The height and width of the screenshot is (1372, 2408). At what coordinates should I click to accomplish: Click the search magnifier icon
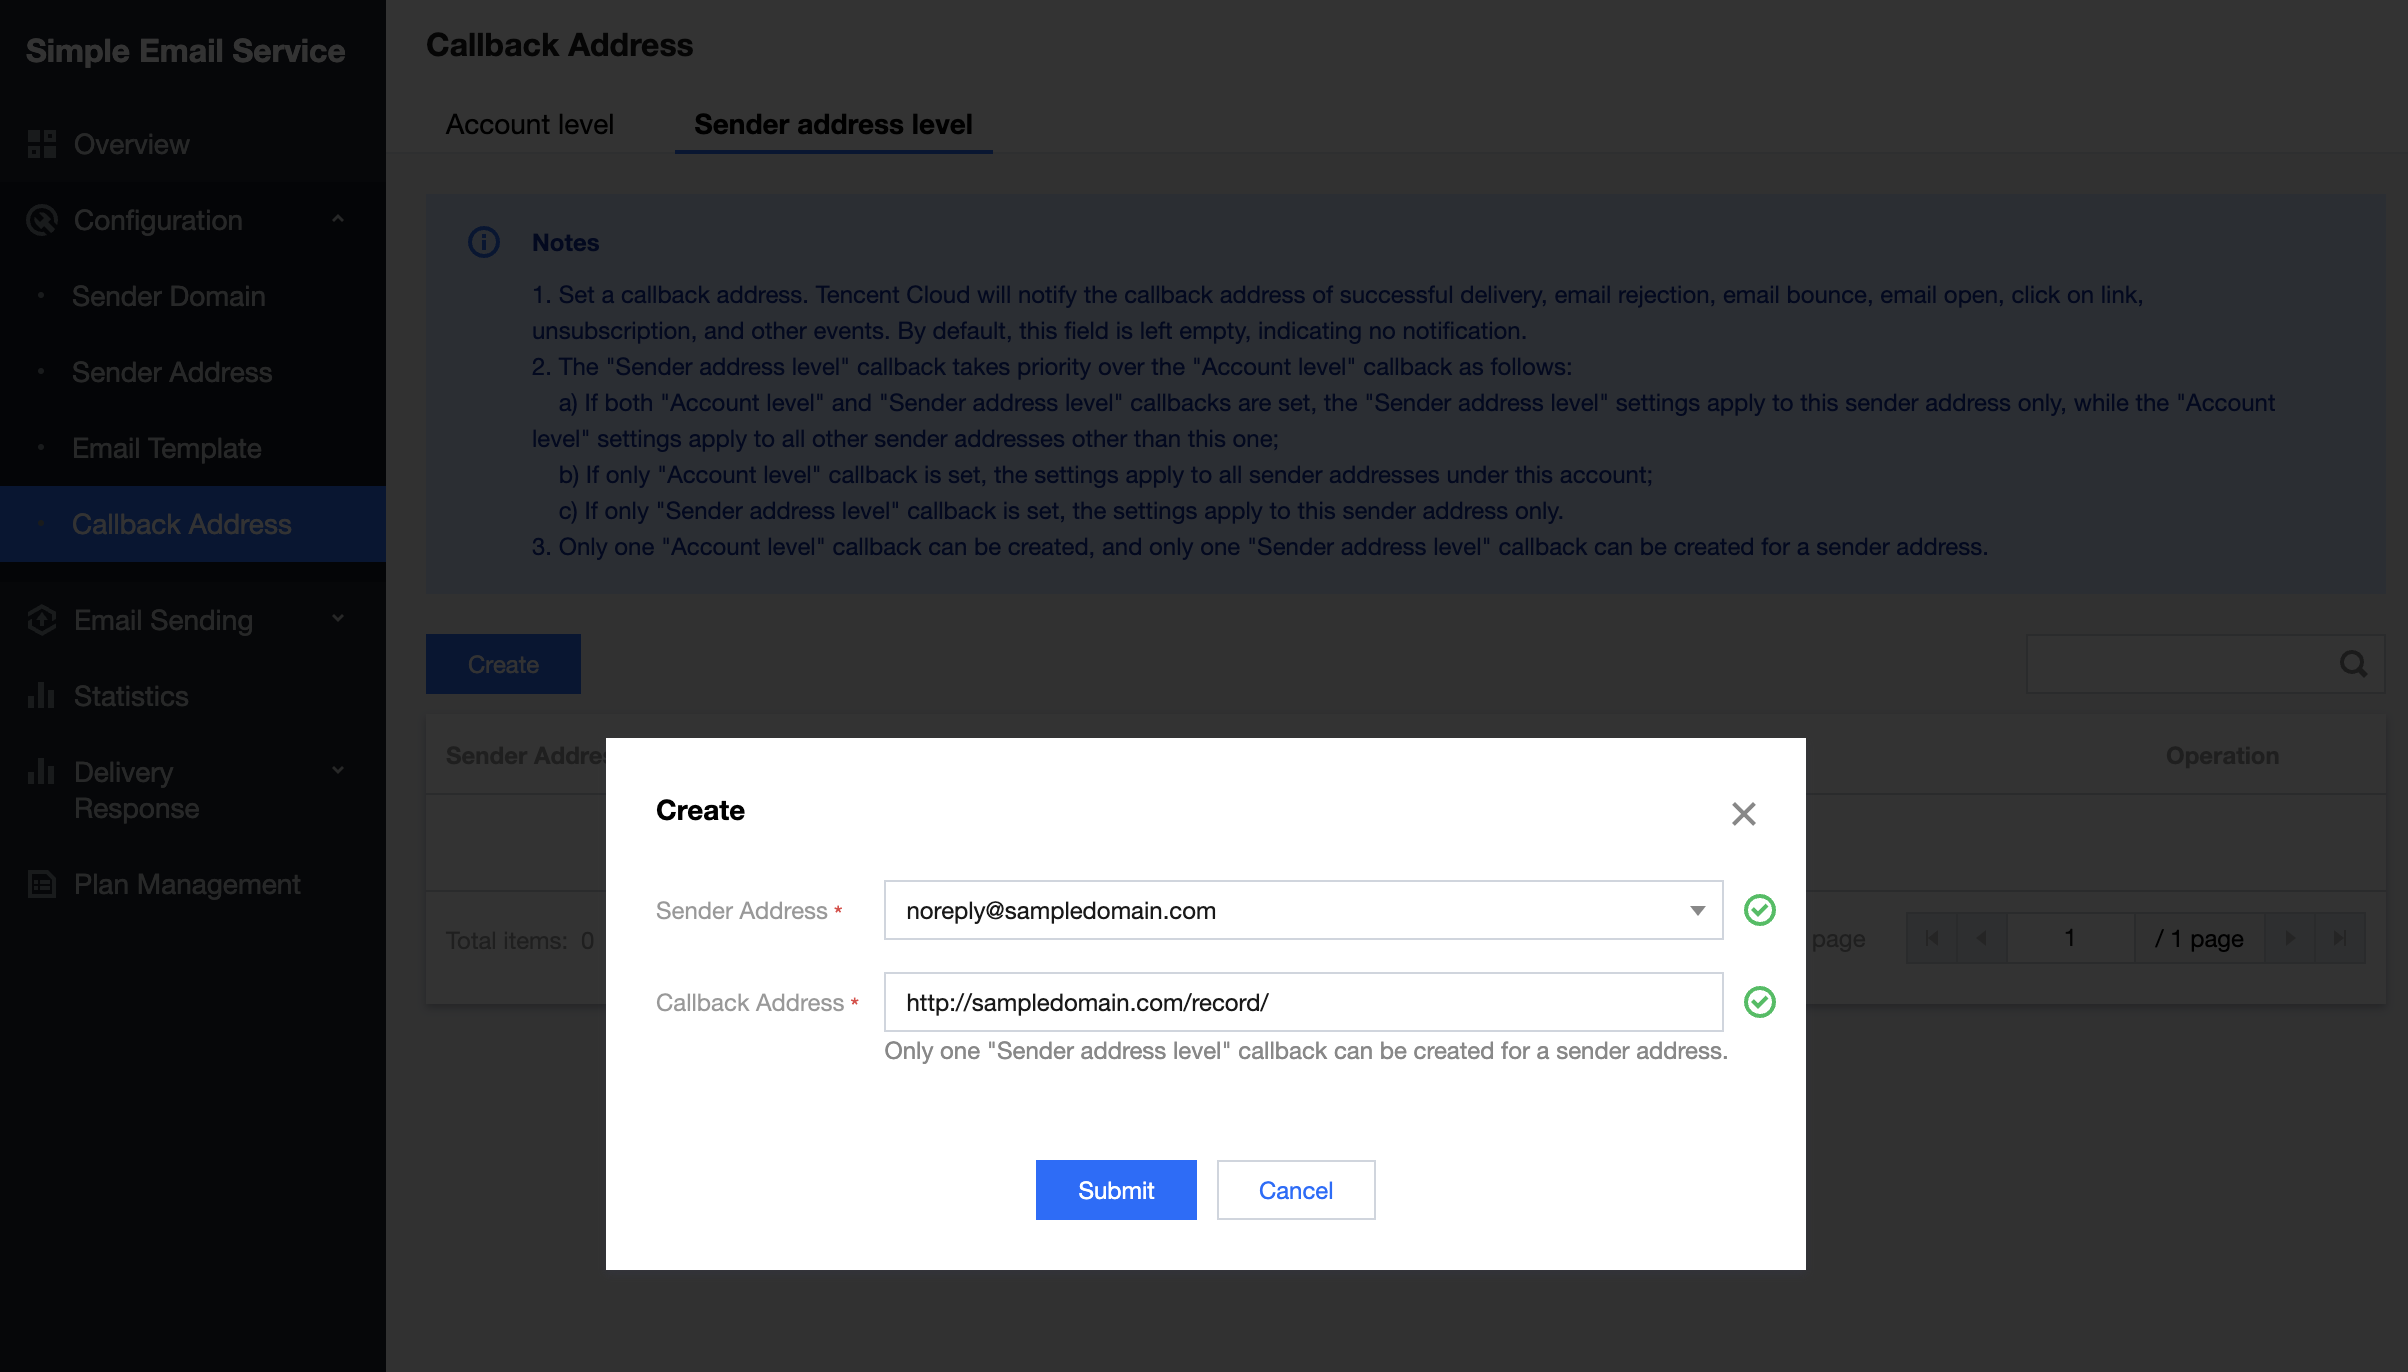2353,664
